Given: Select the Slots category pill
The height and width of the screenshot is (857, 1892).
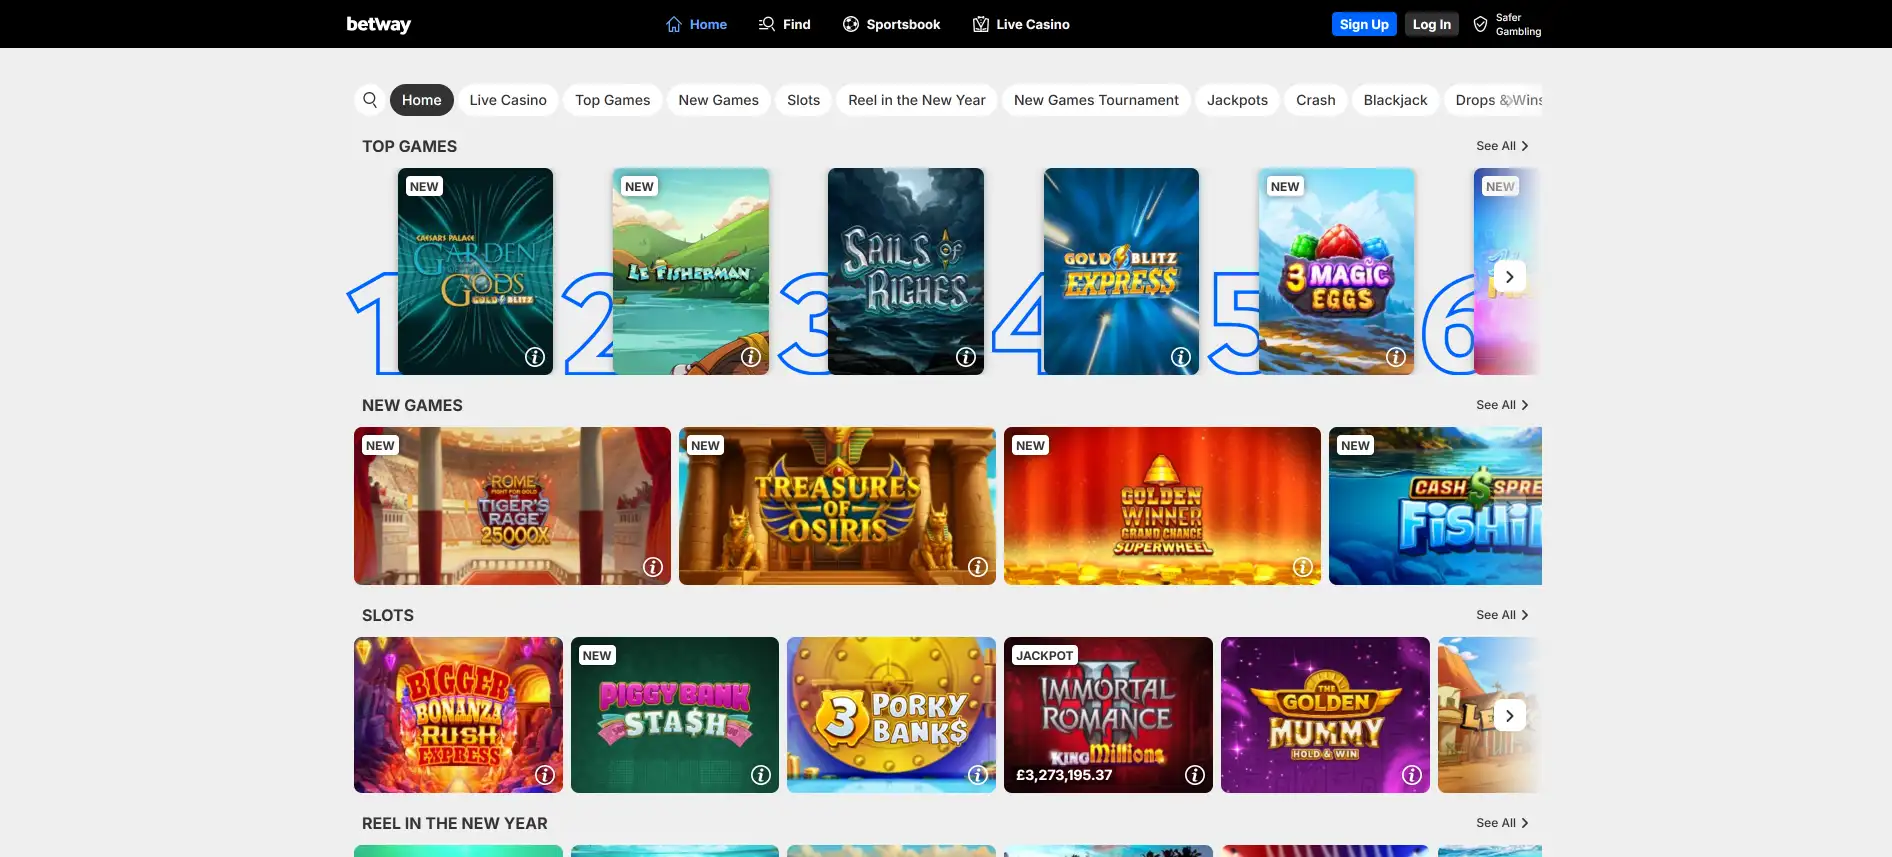Looking at the screenshot, I should [803, 100].
